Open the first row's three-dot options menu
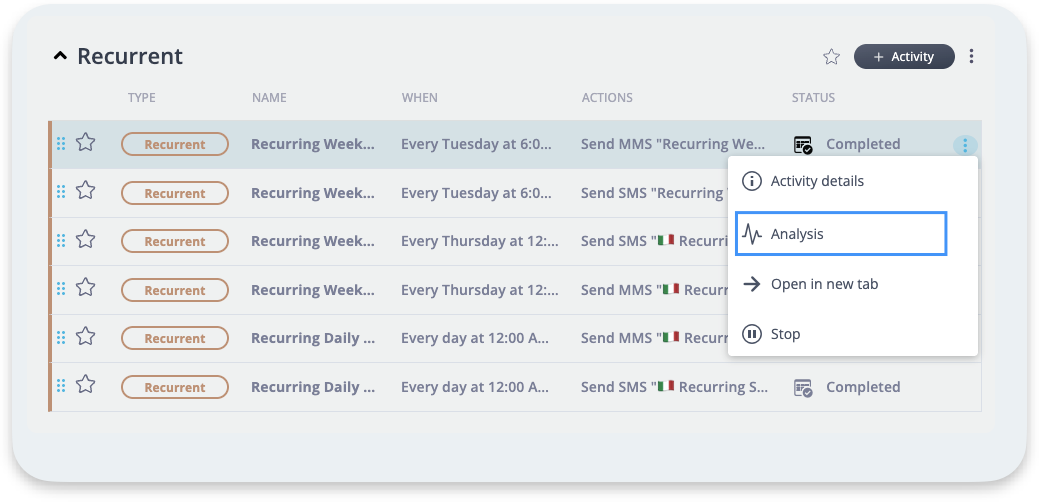1039x502 pixels. pos(965,145)
